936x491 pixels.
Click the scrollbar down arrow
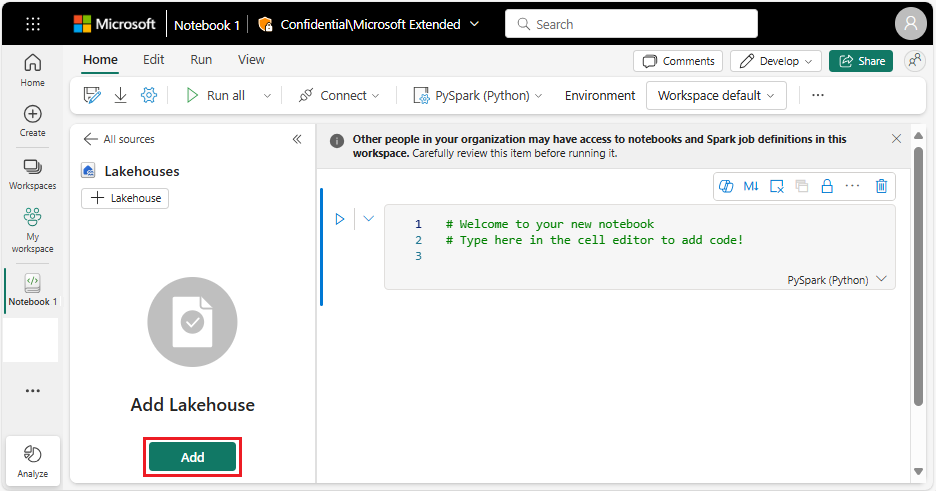(919, 471)
